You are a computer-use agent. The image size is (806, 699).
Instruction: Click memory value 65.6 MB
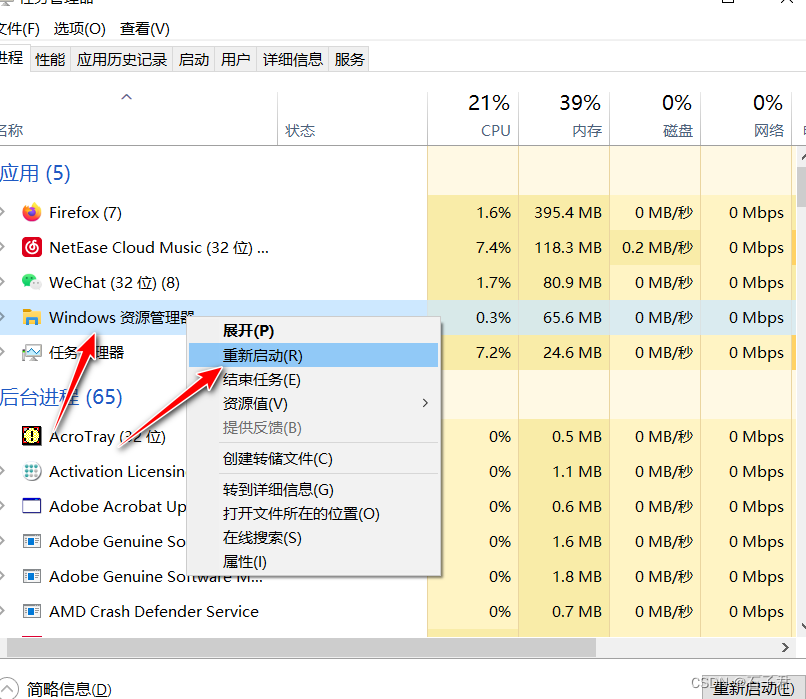[572, 317]
